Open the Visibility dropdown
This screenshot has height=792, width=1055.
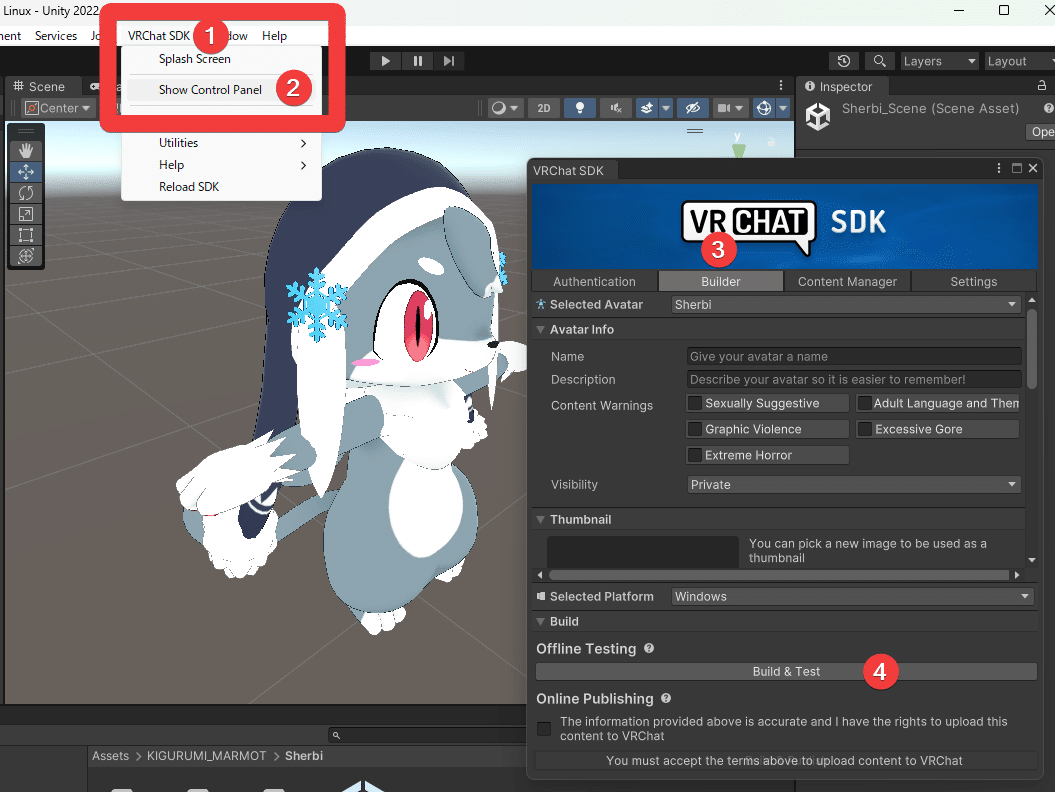[854, 484]
